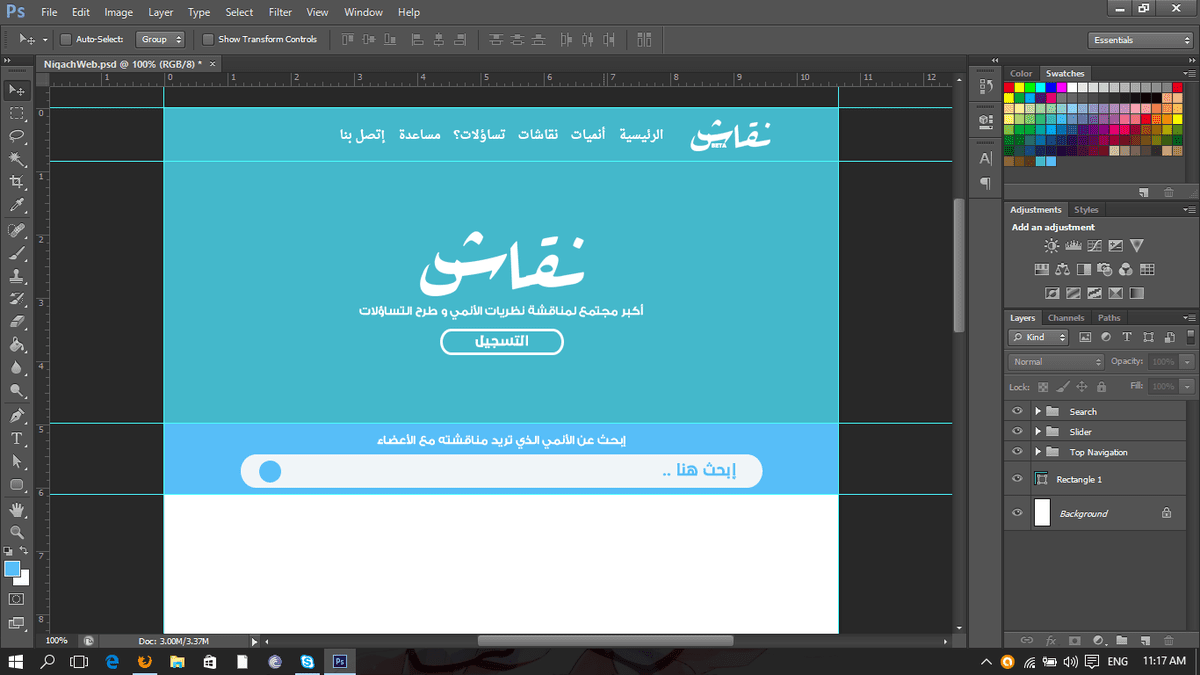Select the Background layer
Image resolution: width=1200 pixels, height=675 pixels.
point(1084,513)
